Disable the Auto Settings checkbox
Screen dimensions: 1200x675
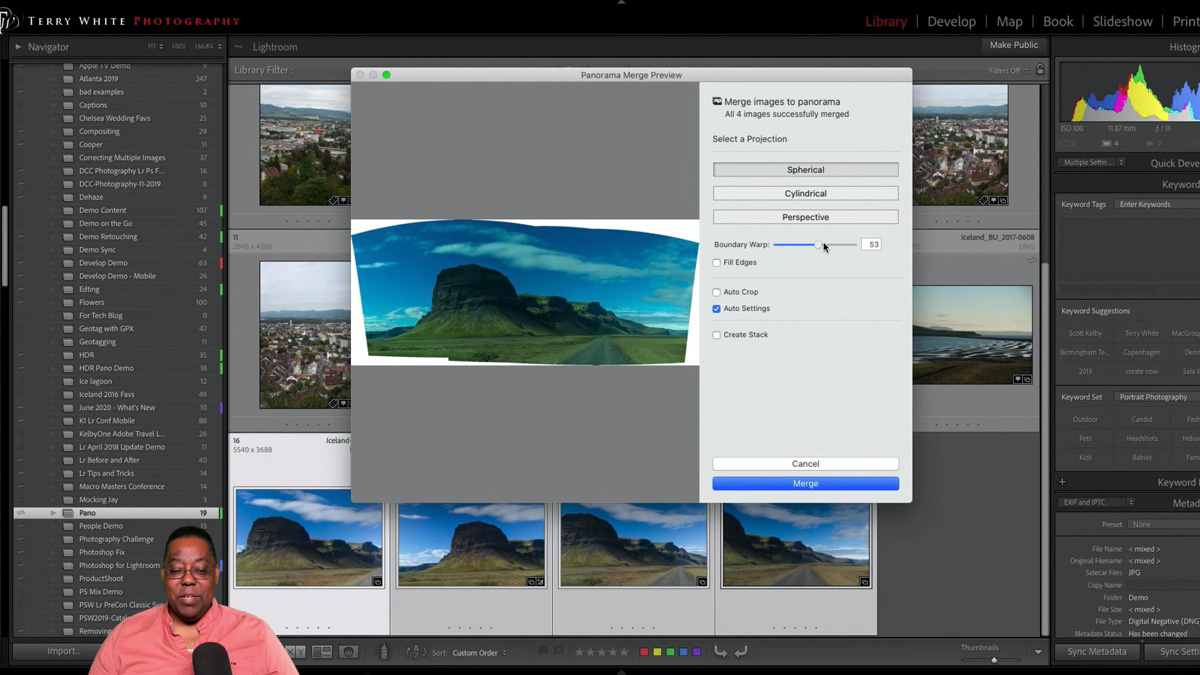[x=715, y=308]
